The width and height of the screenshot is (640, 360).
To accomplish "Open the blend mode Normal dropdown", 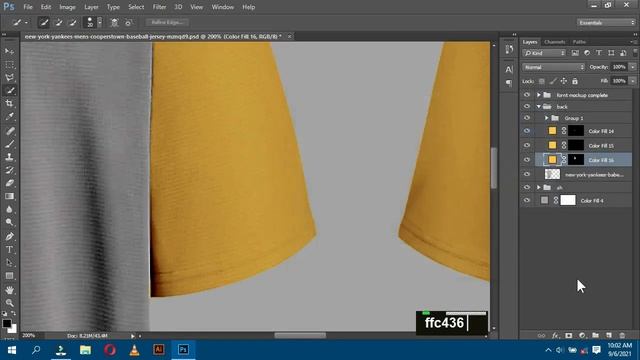I will click(x=553, y=67).
